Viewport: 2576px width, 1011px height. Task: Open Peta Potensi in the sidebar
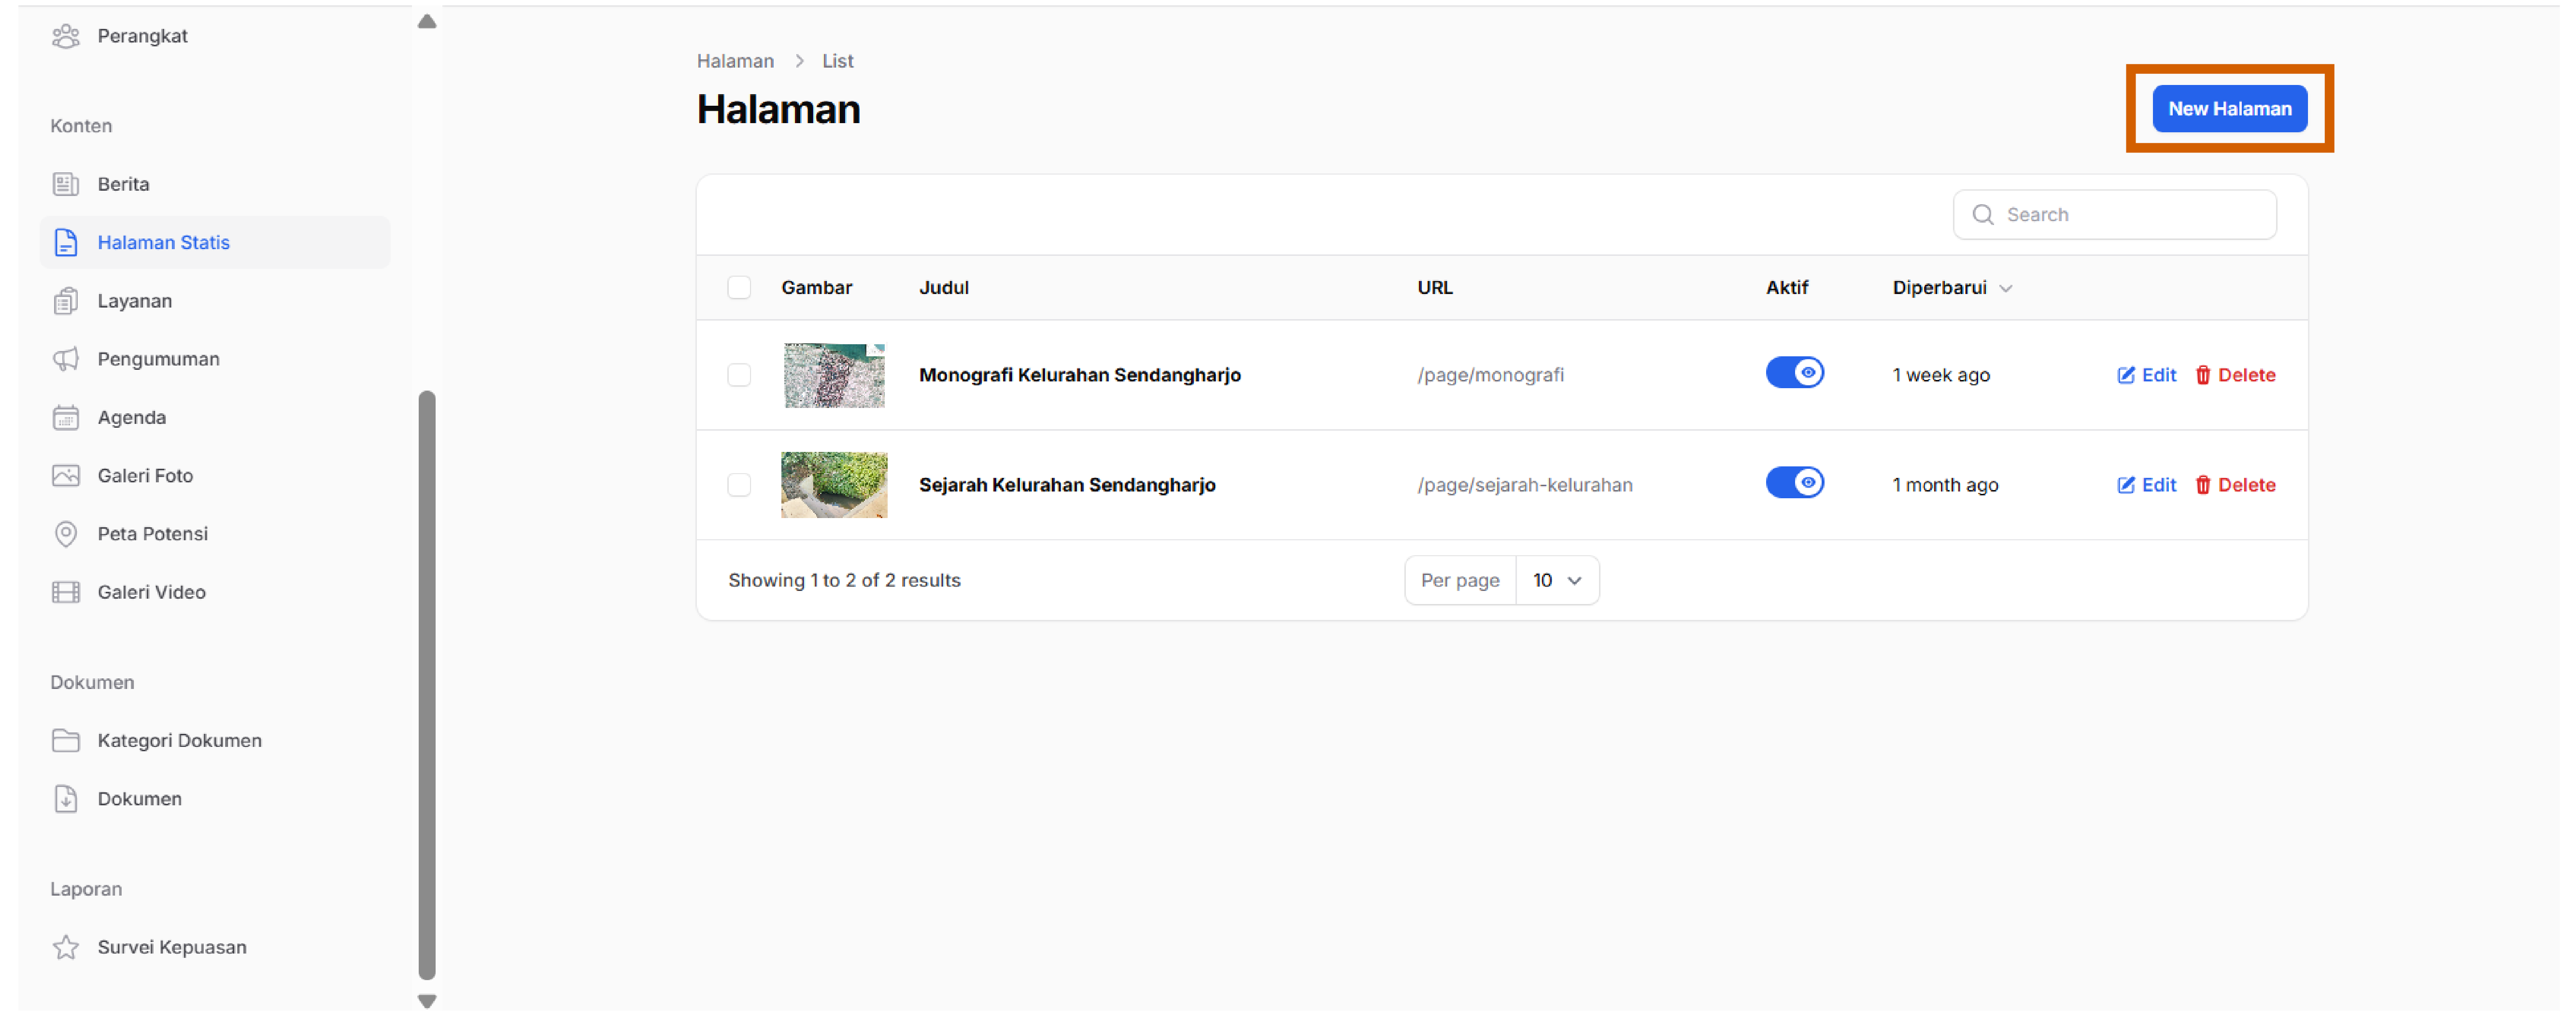[x=215, y=534]
